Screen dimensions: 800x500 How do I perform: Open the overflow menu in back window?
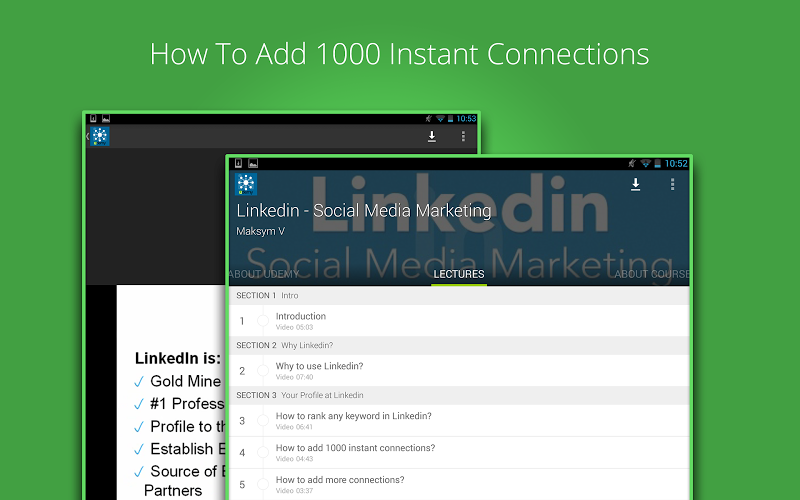463,136
